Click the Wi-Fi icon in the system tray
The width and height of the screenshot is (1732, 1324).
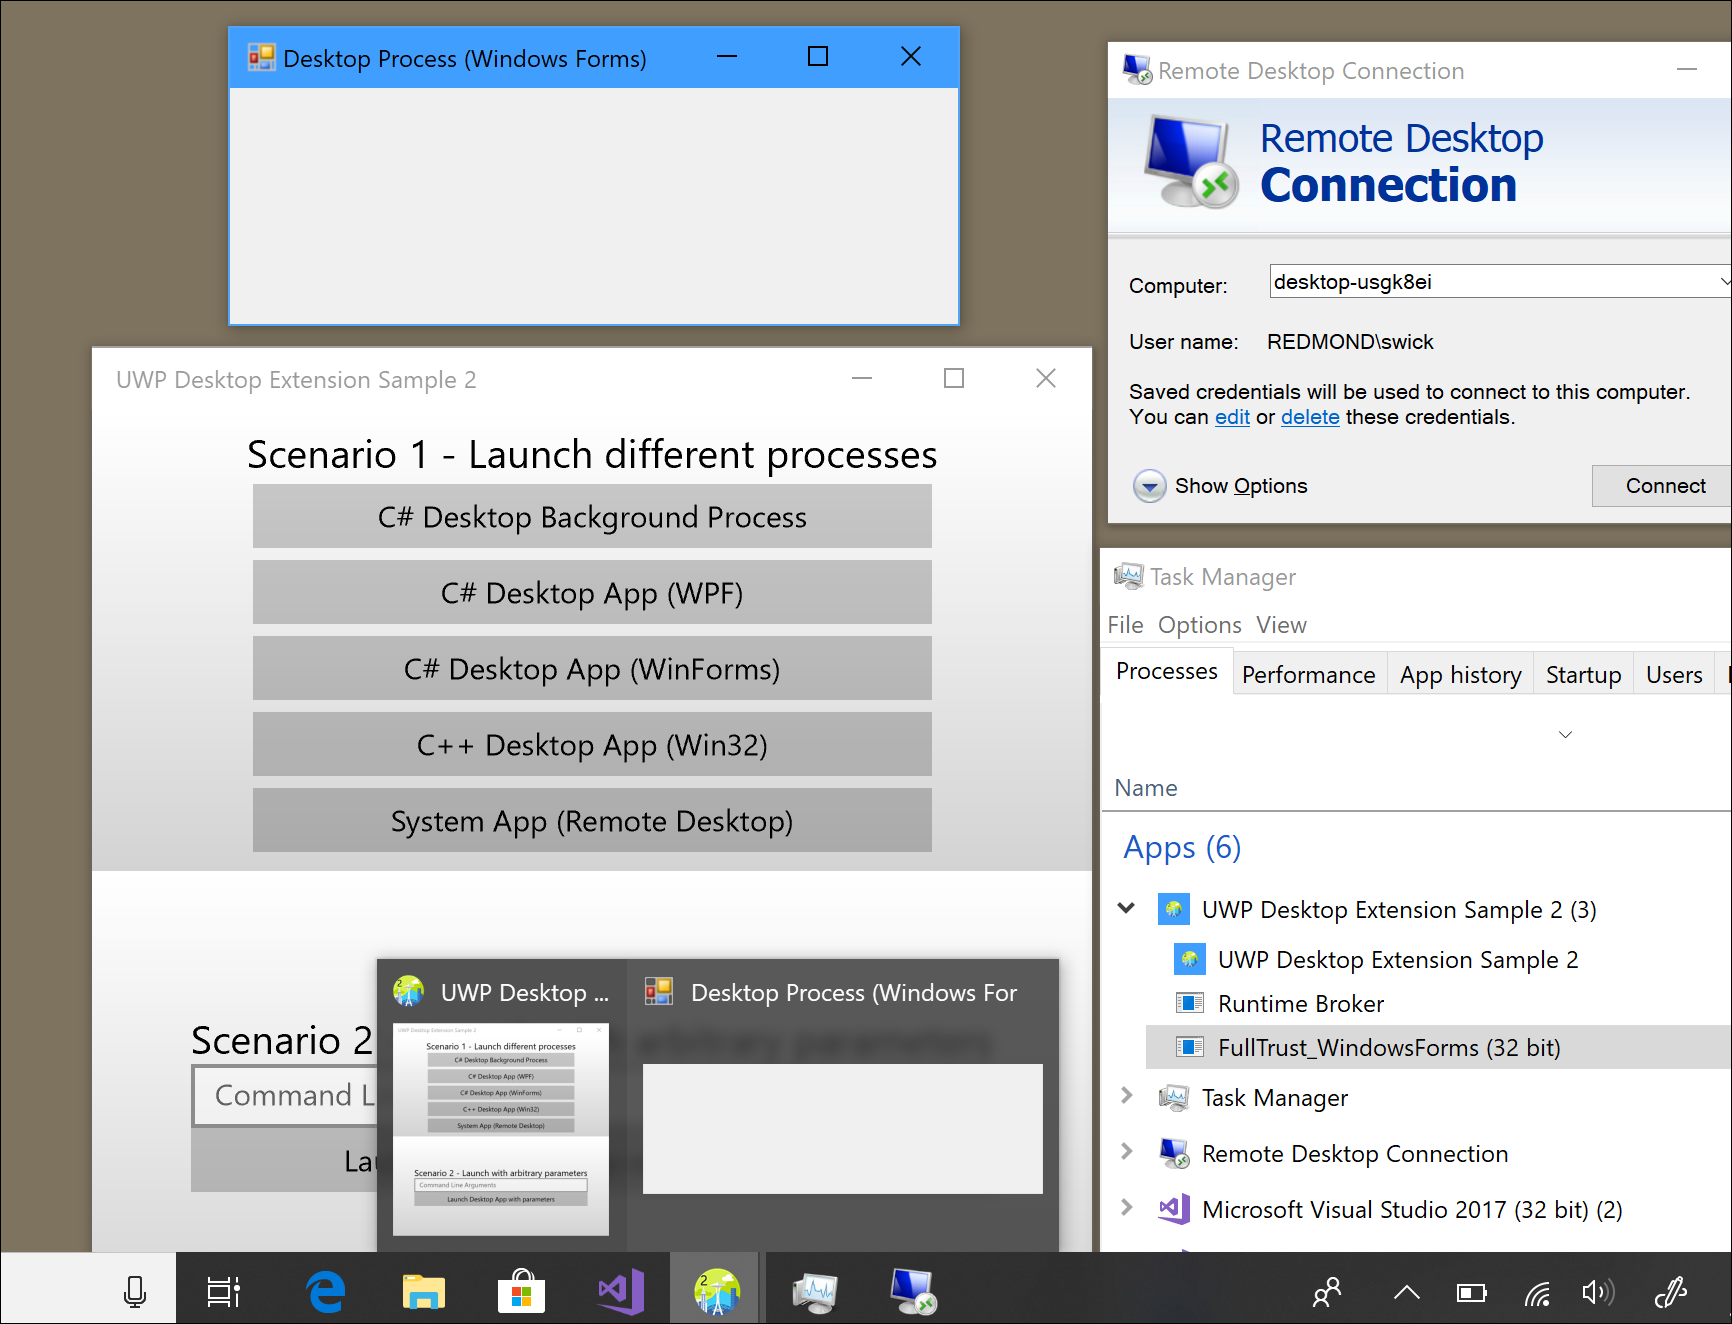(1537, 1292)
